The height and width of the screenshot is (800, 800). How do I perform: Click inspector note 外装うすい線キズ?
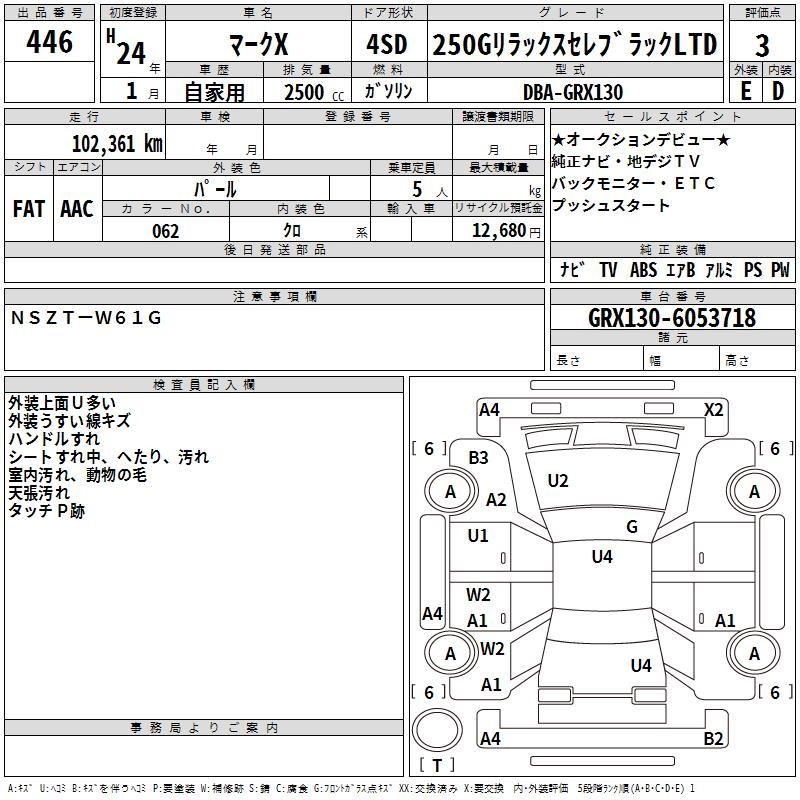[69, 421]
